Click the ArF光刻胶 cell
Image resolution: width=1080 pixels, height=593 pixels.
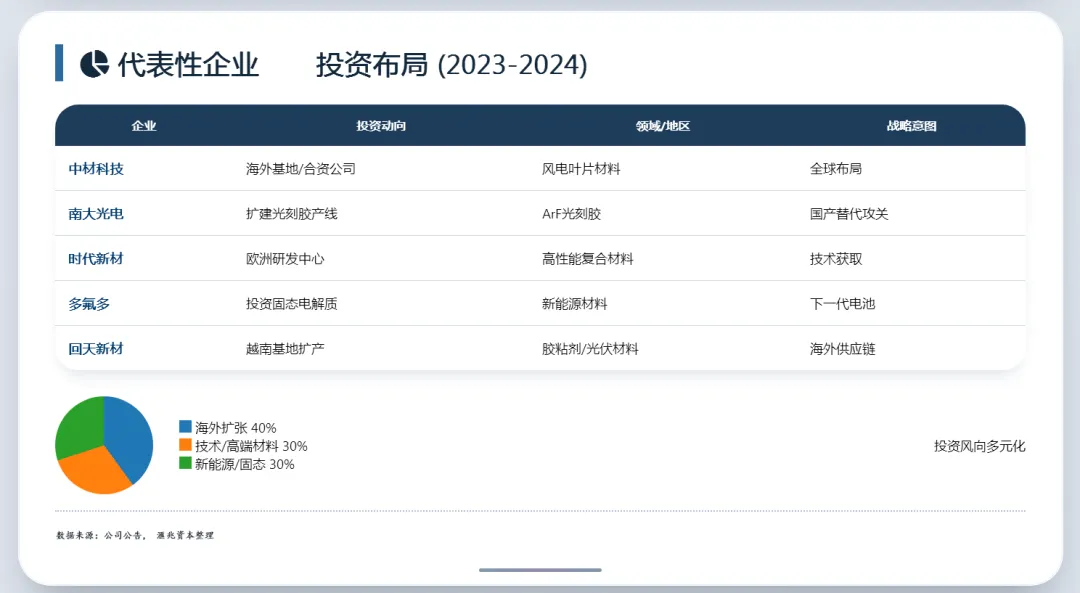(572, 214)
